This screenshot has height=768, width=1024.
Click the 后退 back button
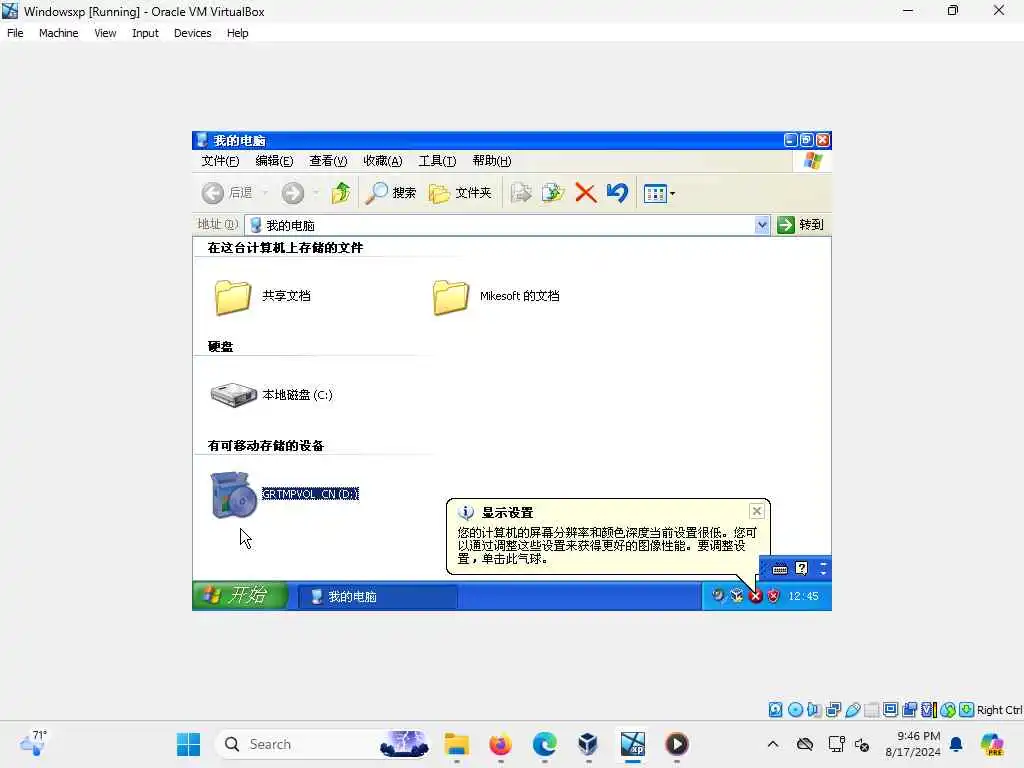tap(227, 193)
